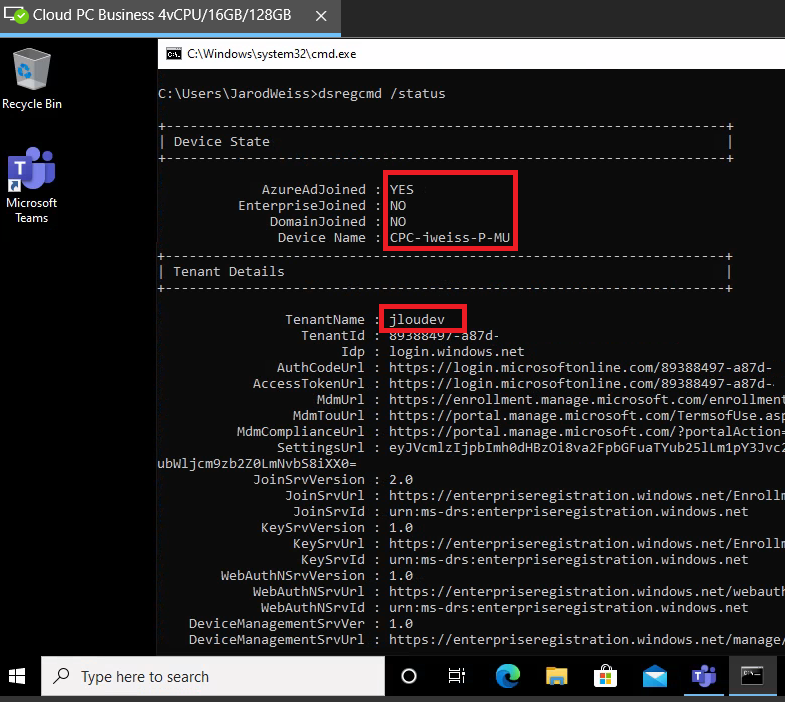Click the DomainJoined 'NO' value
Image resolution: width=785 pixels, height=702 pixels.
pos(398,222)
